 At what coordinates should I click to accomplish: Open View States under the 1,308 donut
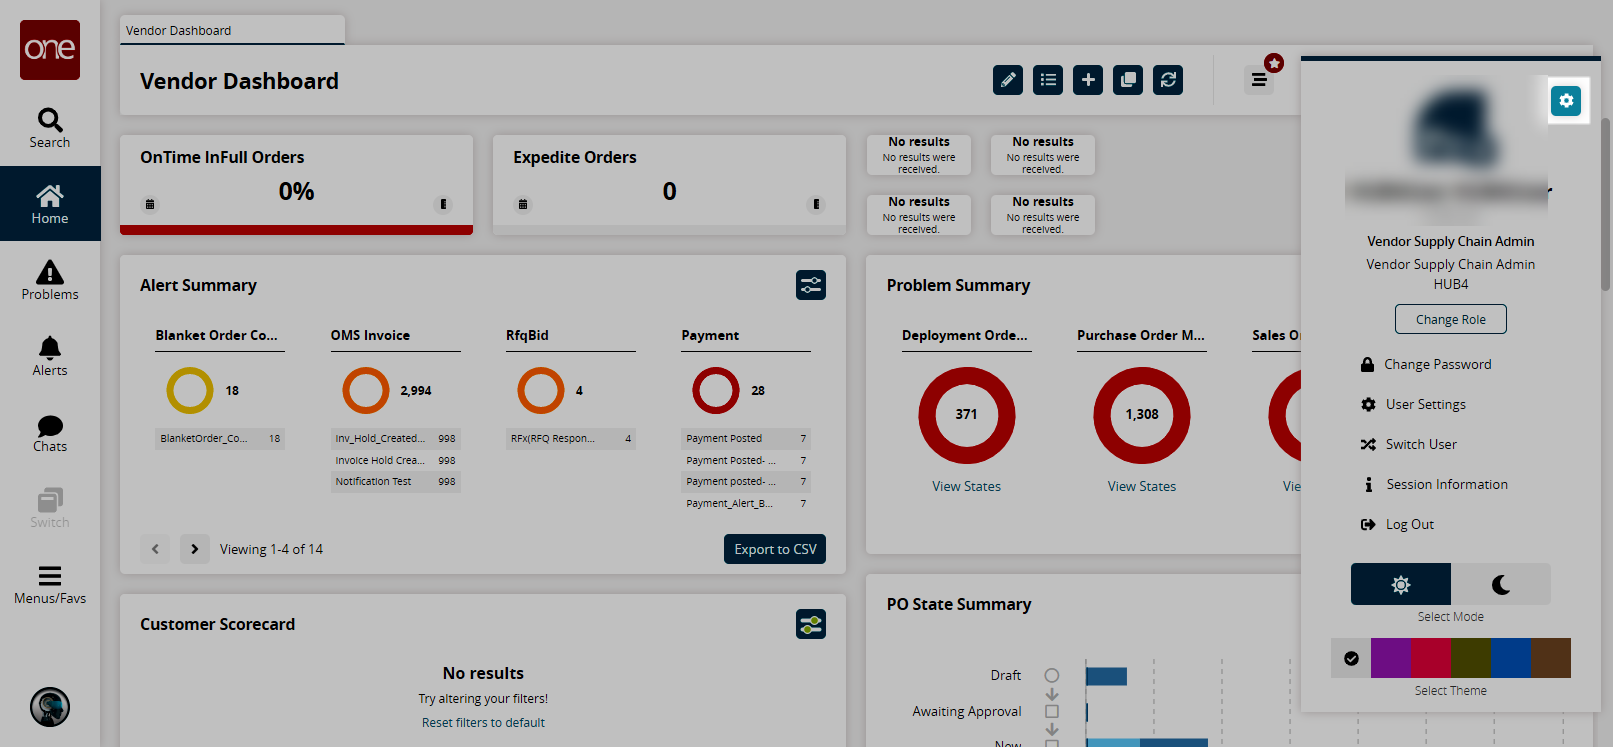[x=1142, y=487]
